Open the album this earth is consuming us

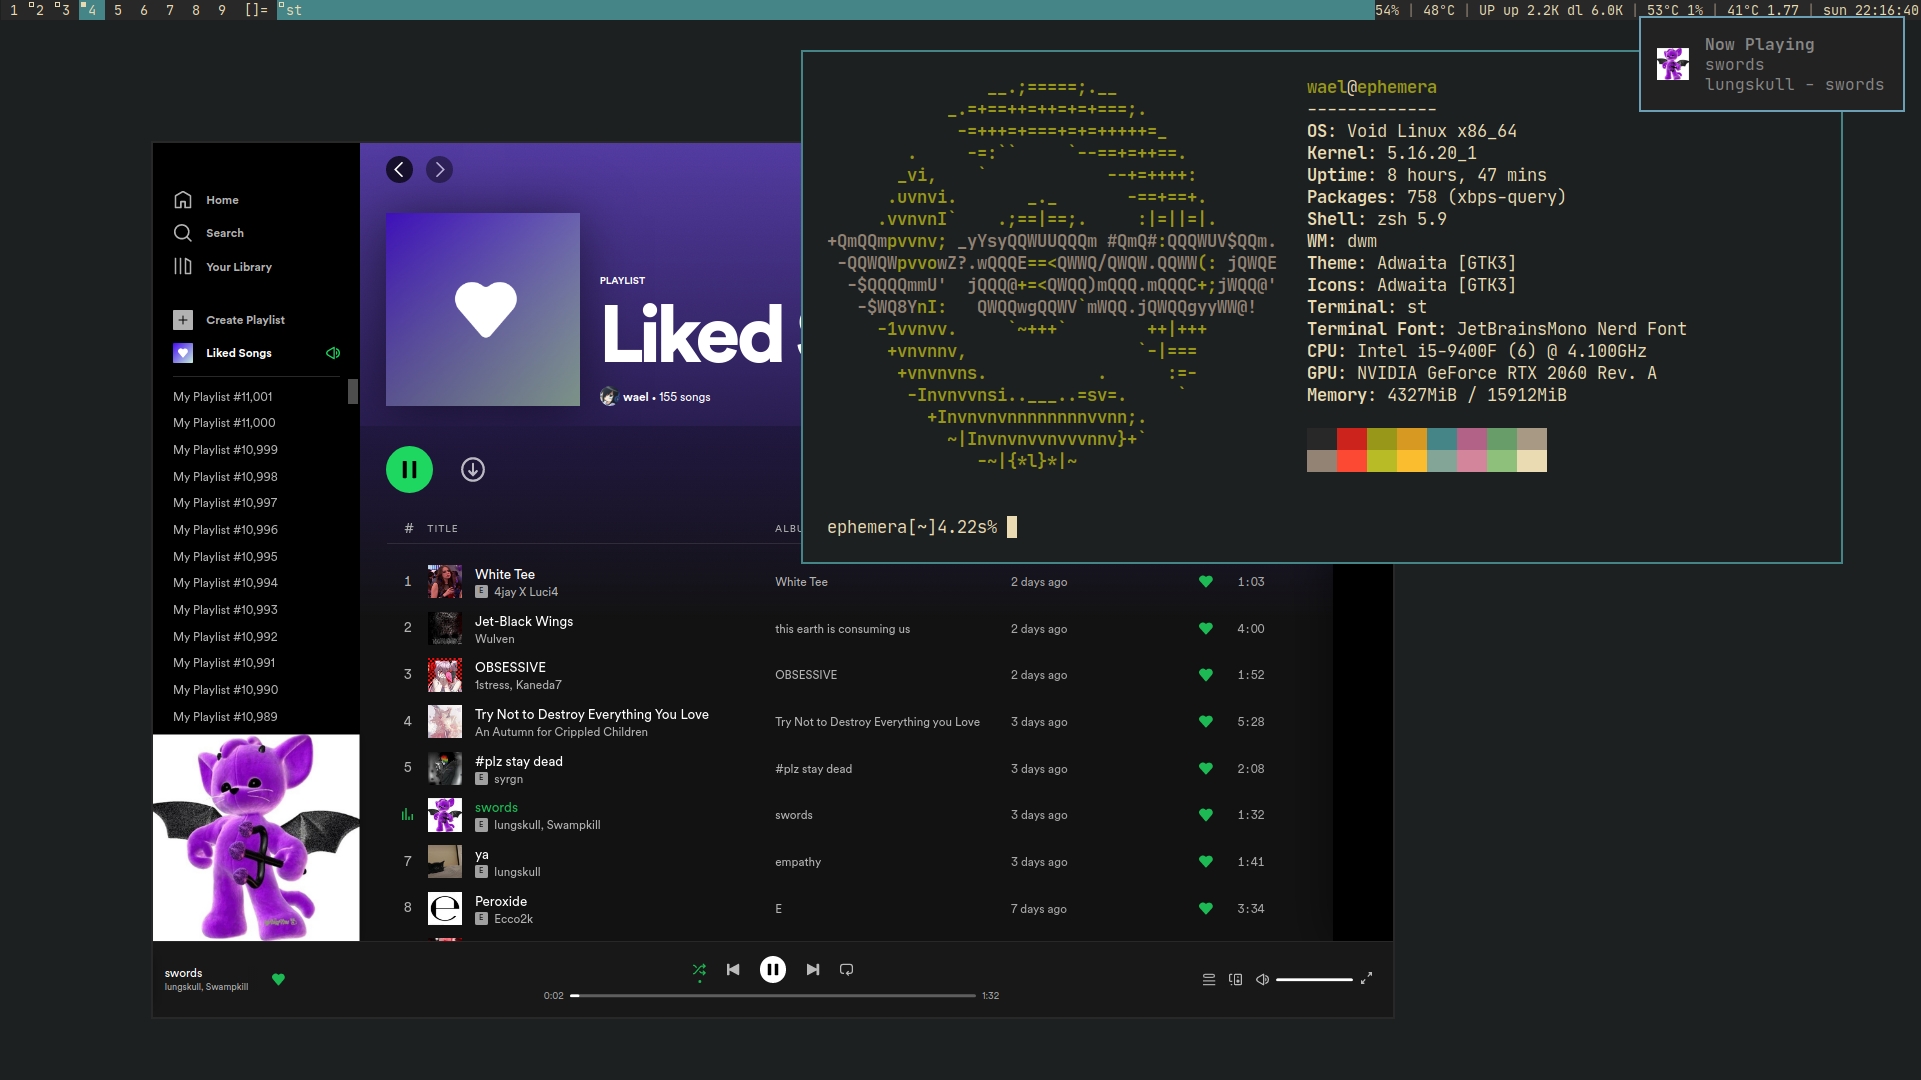pos(842,629)
